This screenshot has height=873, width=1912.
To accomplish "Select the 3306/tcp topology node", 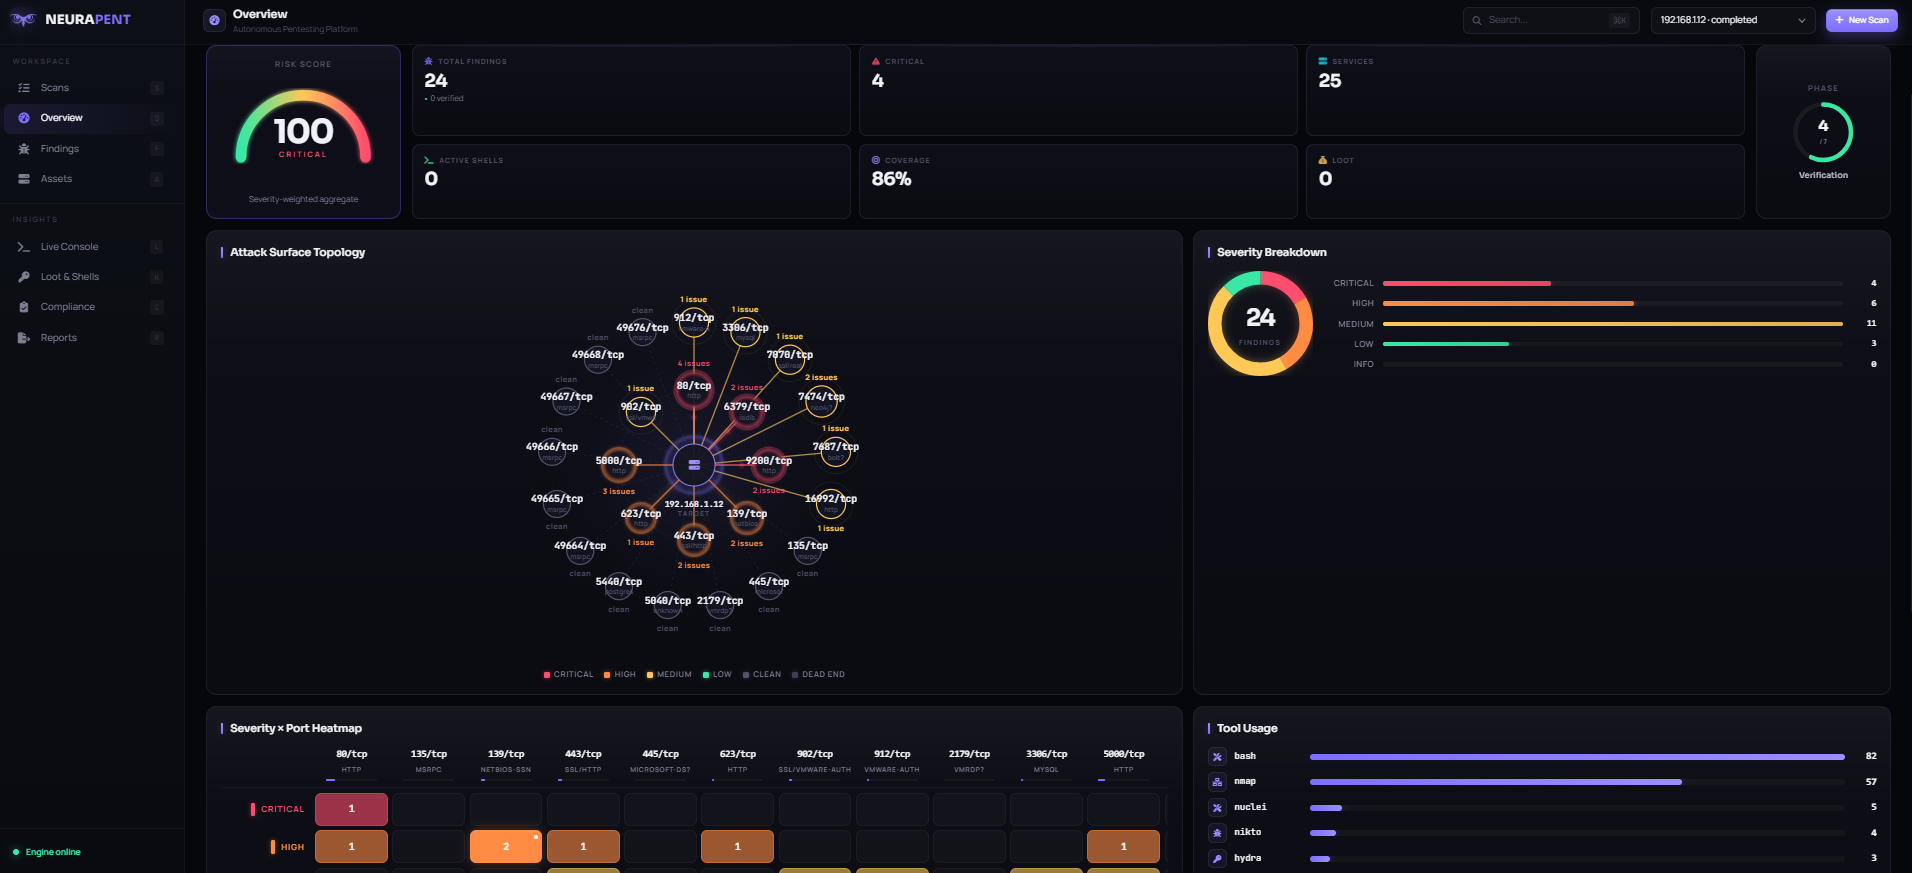I will 746,332.
